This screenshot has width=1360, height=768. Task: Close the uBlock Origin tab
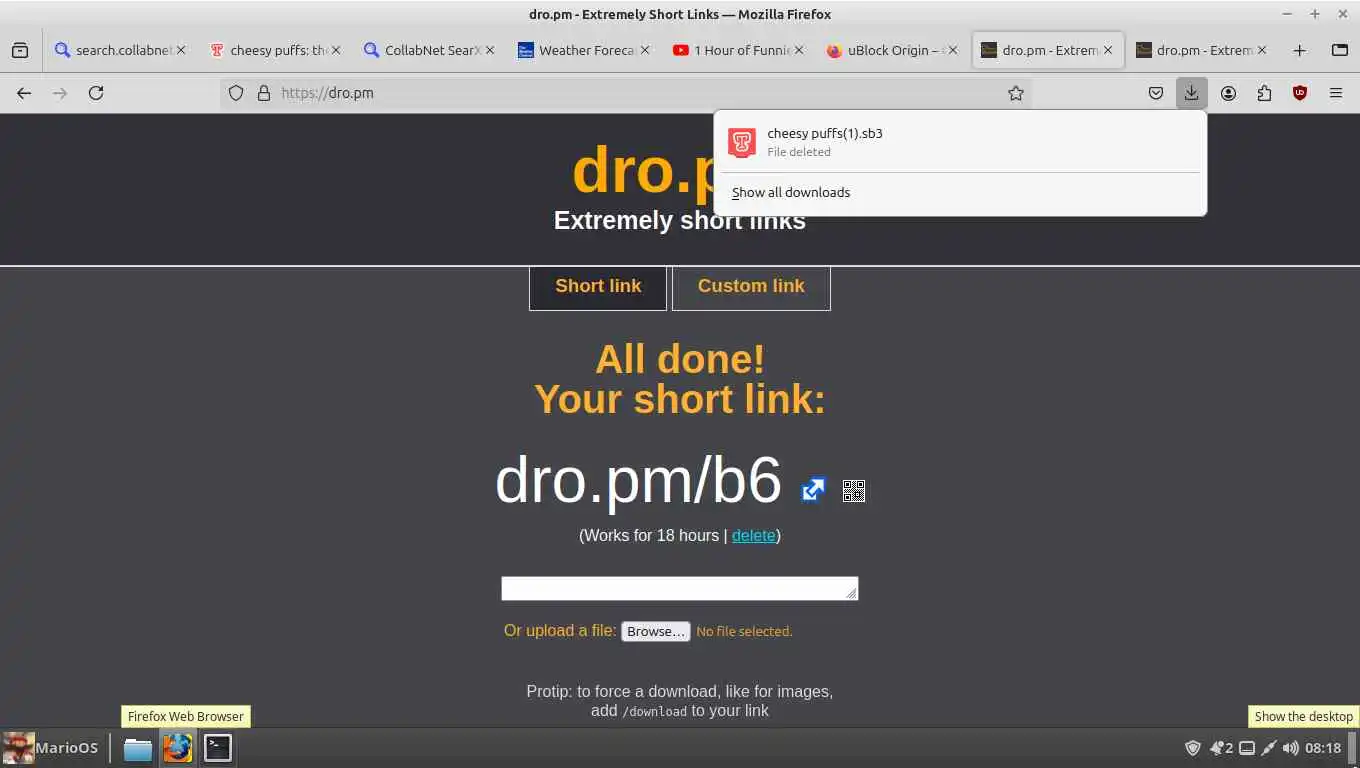[x=953, y=50]
